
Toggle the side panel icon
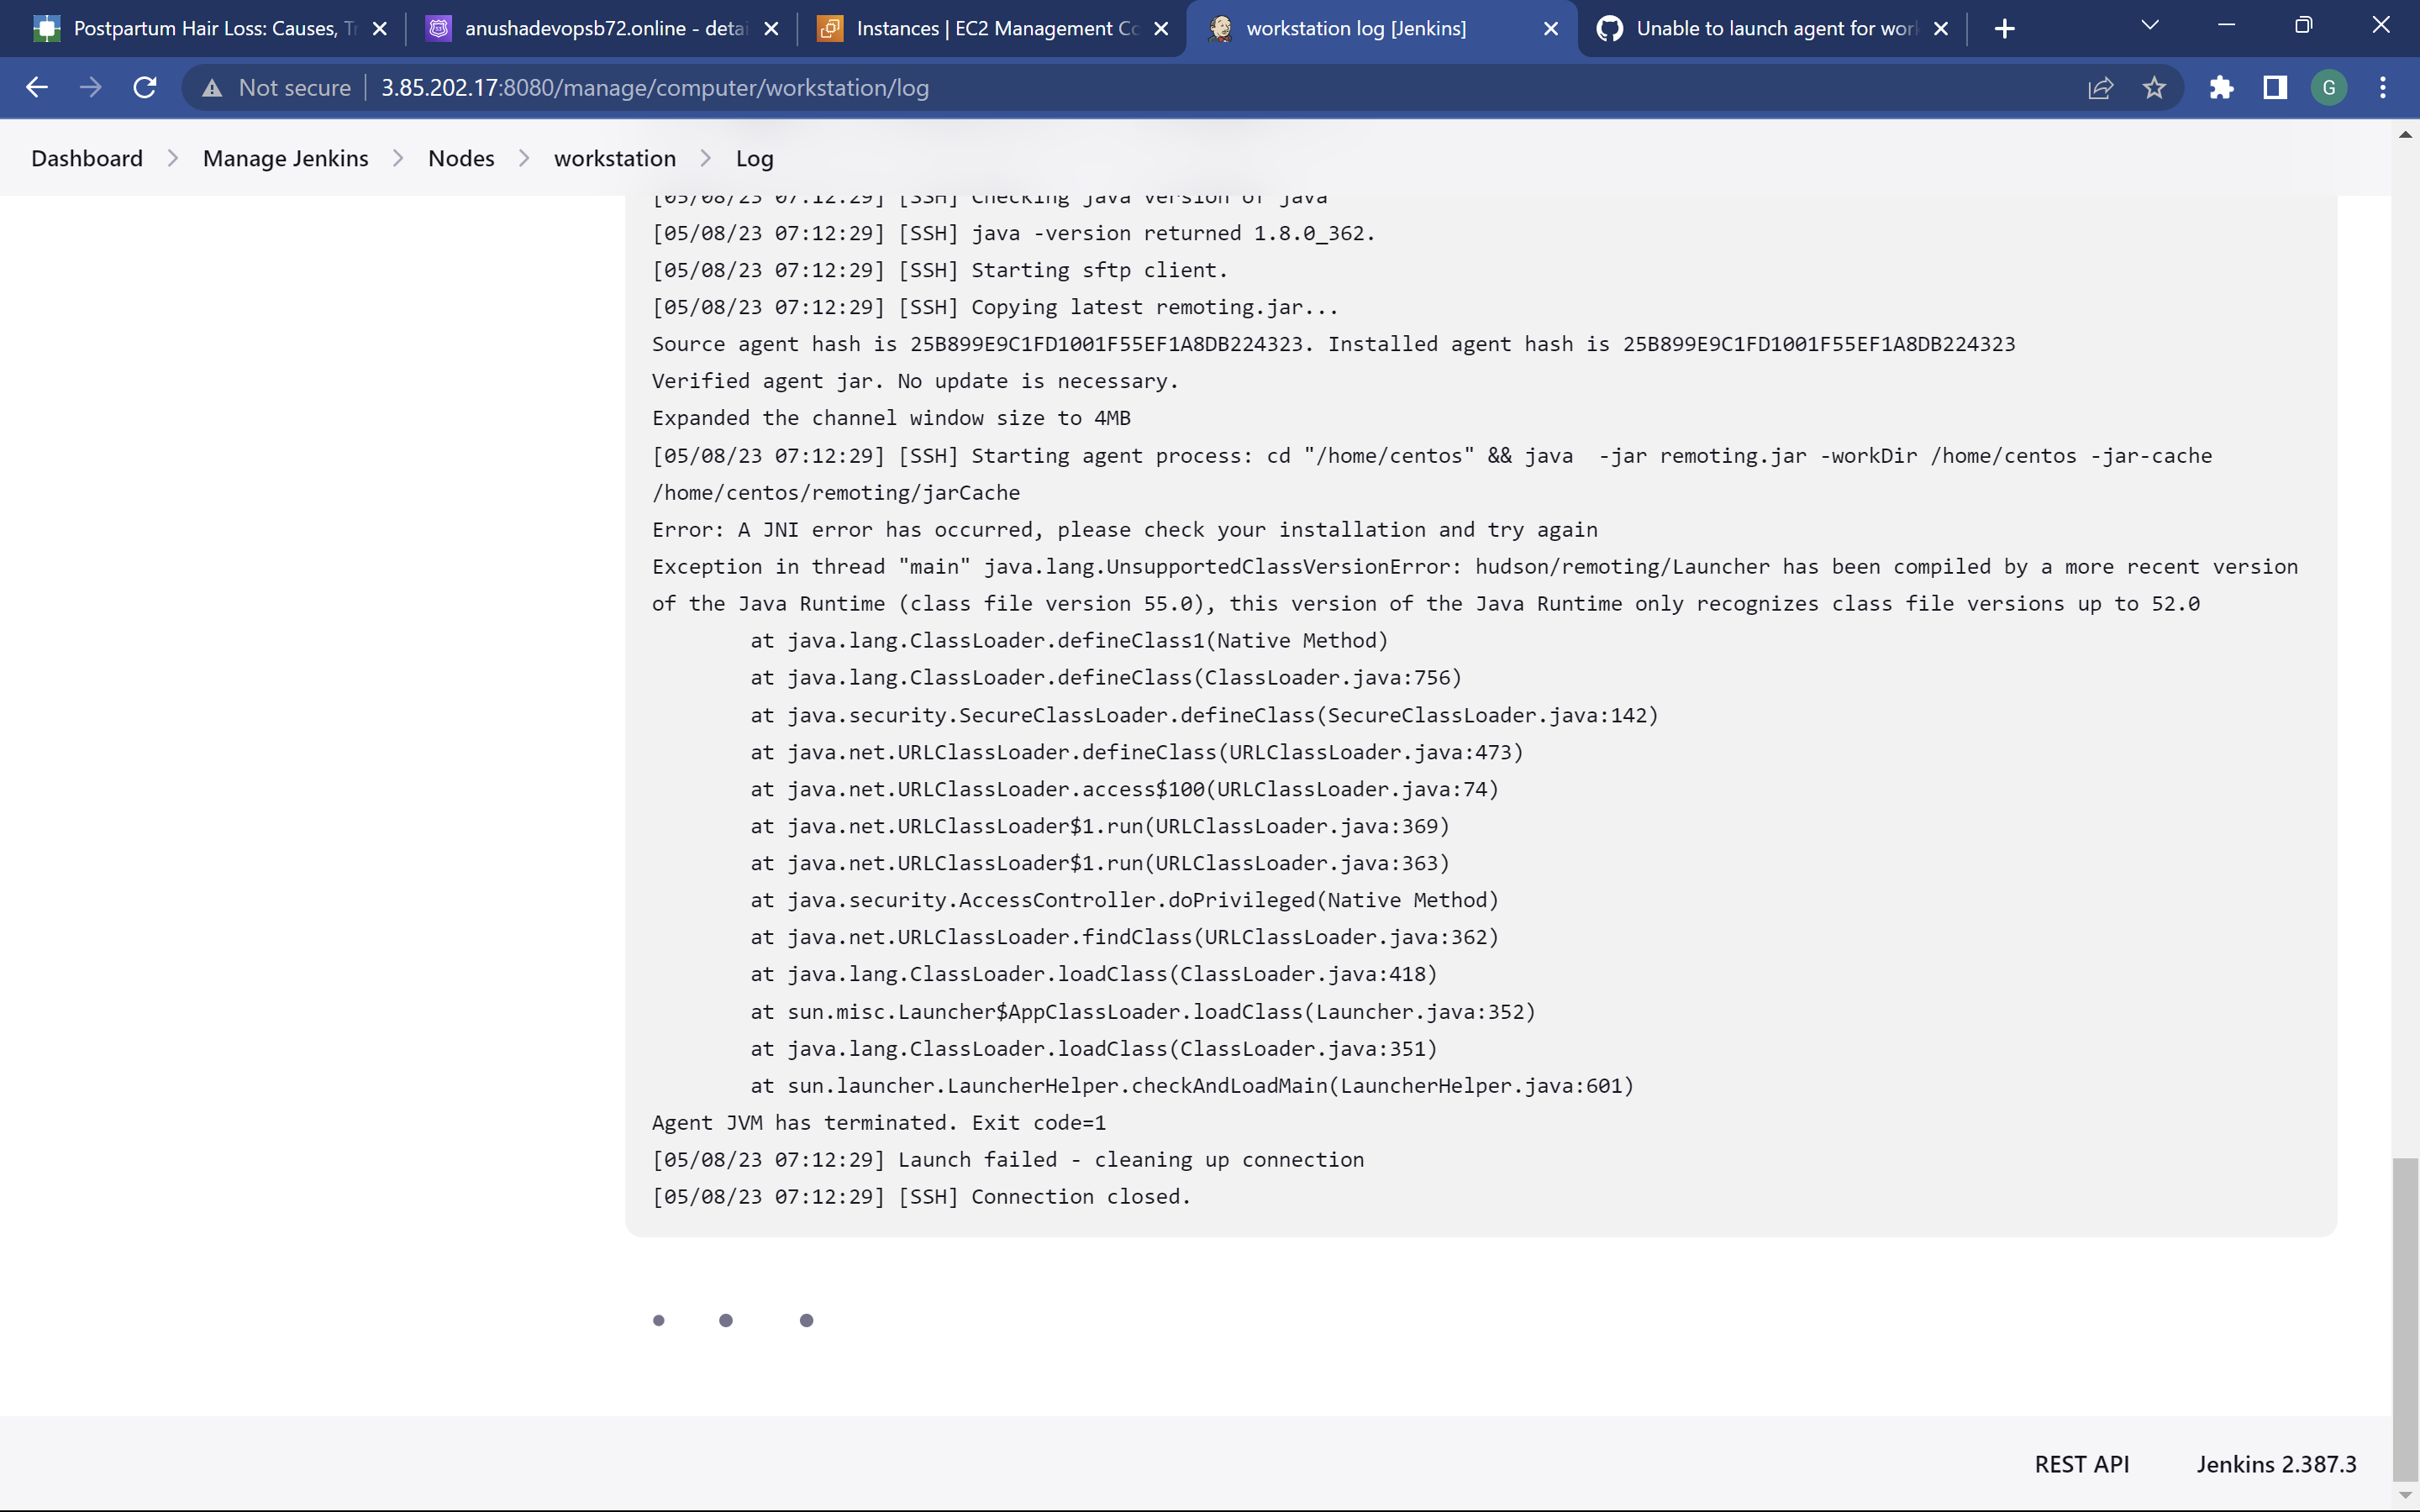click(x=2273, y=88)
